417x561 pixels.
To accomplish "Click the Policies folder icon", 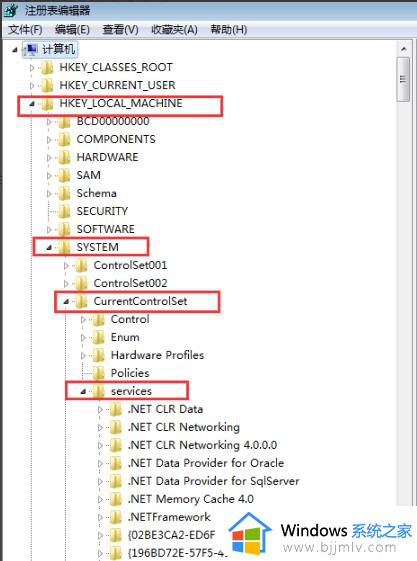I will [99, 373].
